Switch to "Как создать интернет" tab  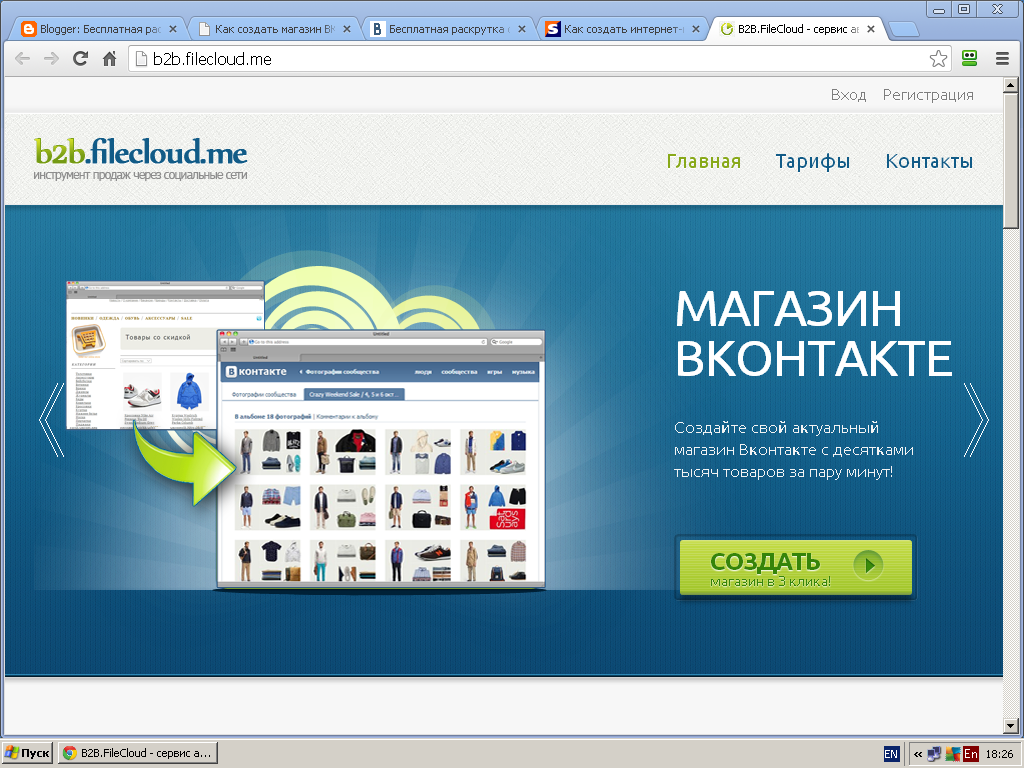click(x=622, y=29)
